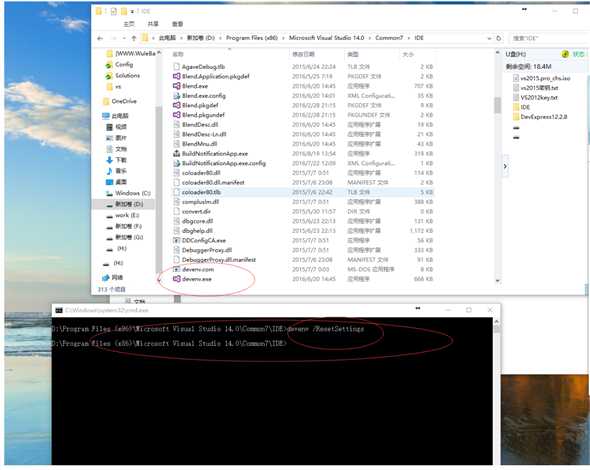Expand Microsoft Visual Studio 14.0 breadcrumb chevron
Screen dimensions: 590x470
(x=370, y=38)
